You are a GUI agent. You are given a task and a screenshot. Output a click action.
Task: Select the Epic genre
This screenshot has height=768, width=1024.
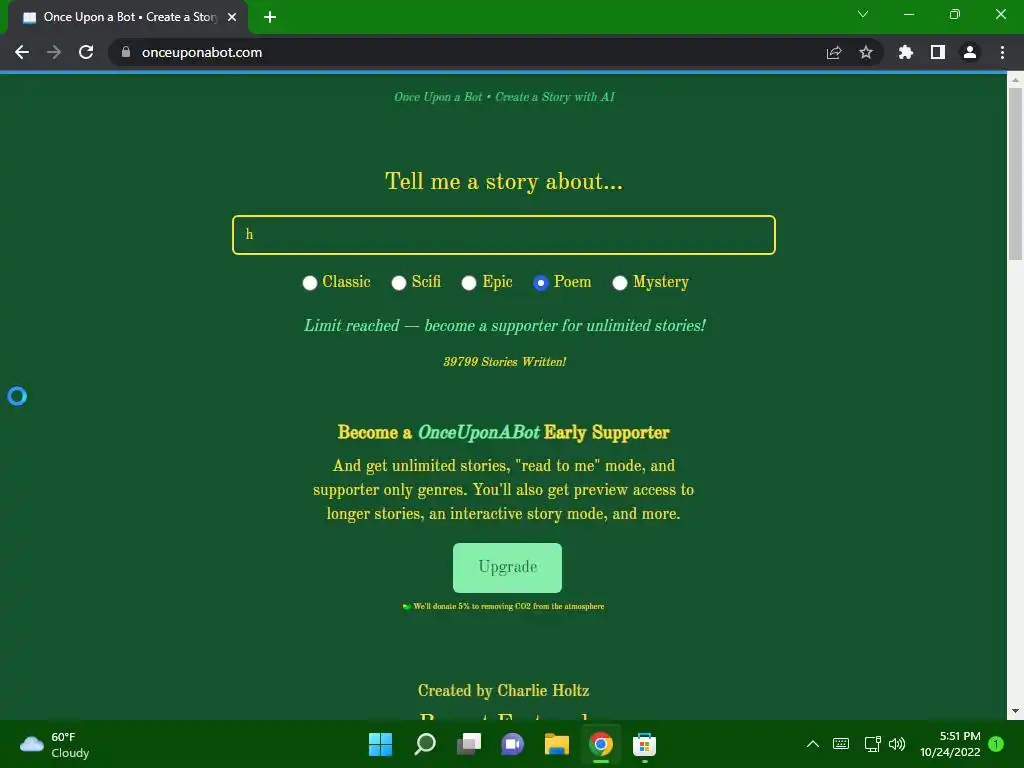(x=468, y=282)
